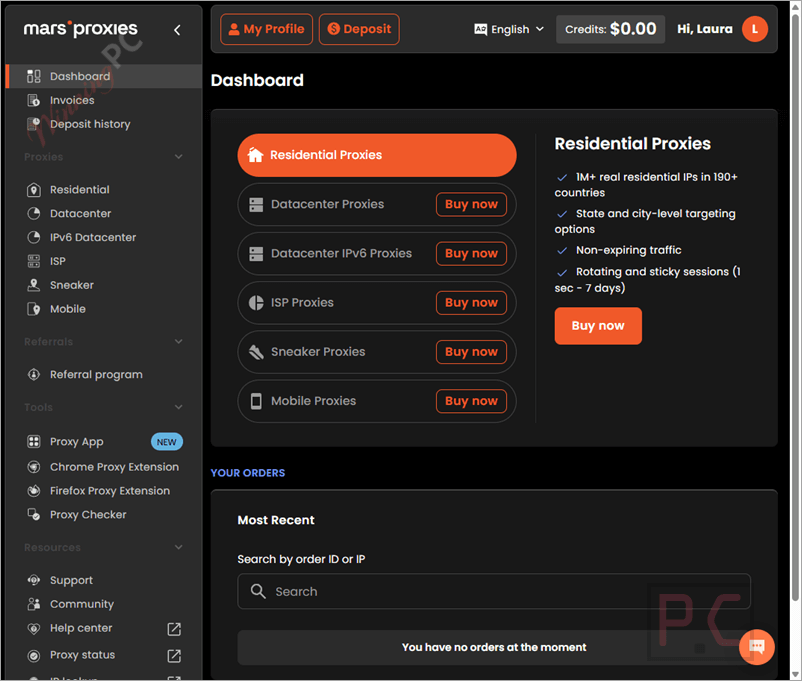Collapse the Referrals sidebar section
Image resolution: width=802 pixels, height=681 pixels.
pyautogui.click(x=179, y=341)
